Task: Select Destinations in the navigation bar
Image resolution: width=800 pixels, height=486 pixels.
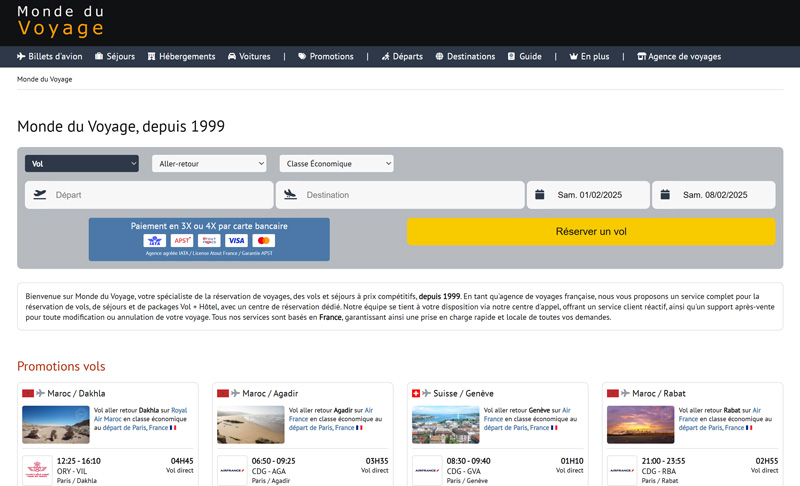Action: point(465,57)
